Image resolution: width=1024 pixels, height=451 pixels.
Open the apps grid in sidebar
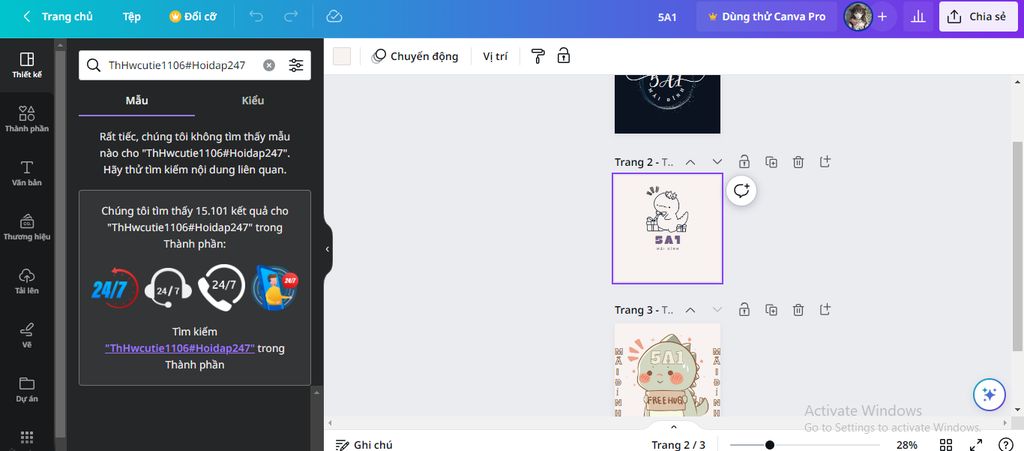(x=27, y=437)
